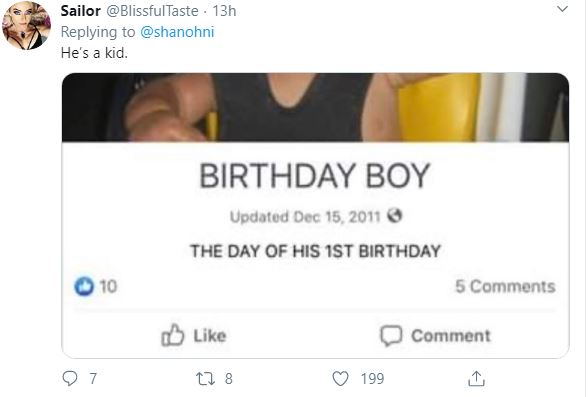The width and height of the screenshot is (588, 397).
Task: Click the BIRTHDAY BOY album title
Action: click(315, 175)
